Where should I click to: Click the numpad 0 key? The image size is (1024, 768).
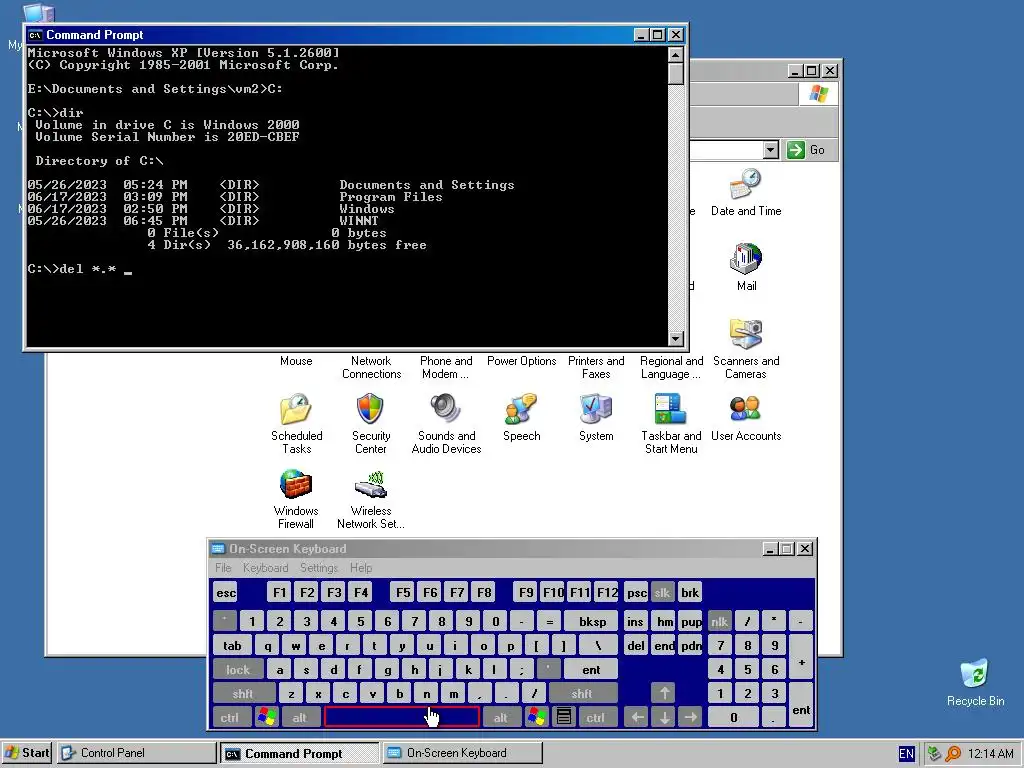tap(733, 717)
